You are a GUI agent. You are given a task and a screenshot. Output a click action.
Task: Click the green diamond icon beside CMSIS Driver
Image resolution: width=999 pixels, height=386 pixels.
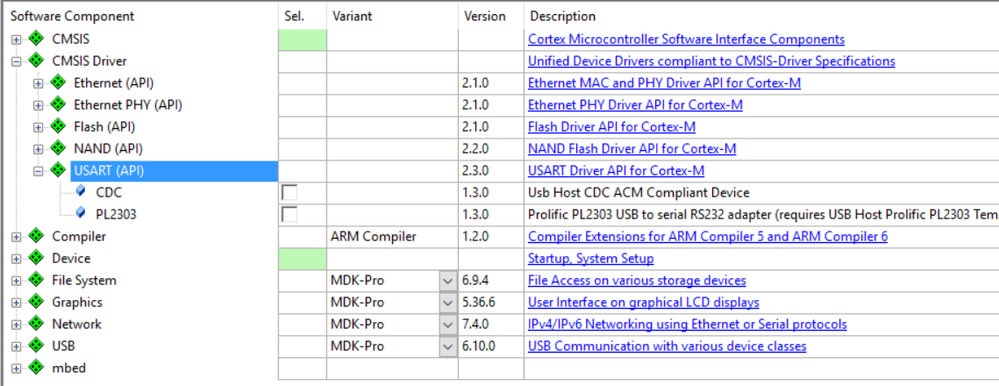coord(36,61)
